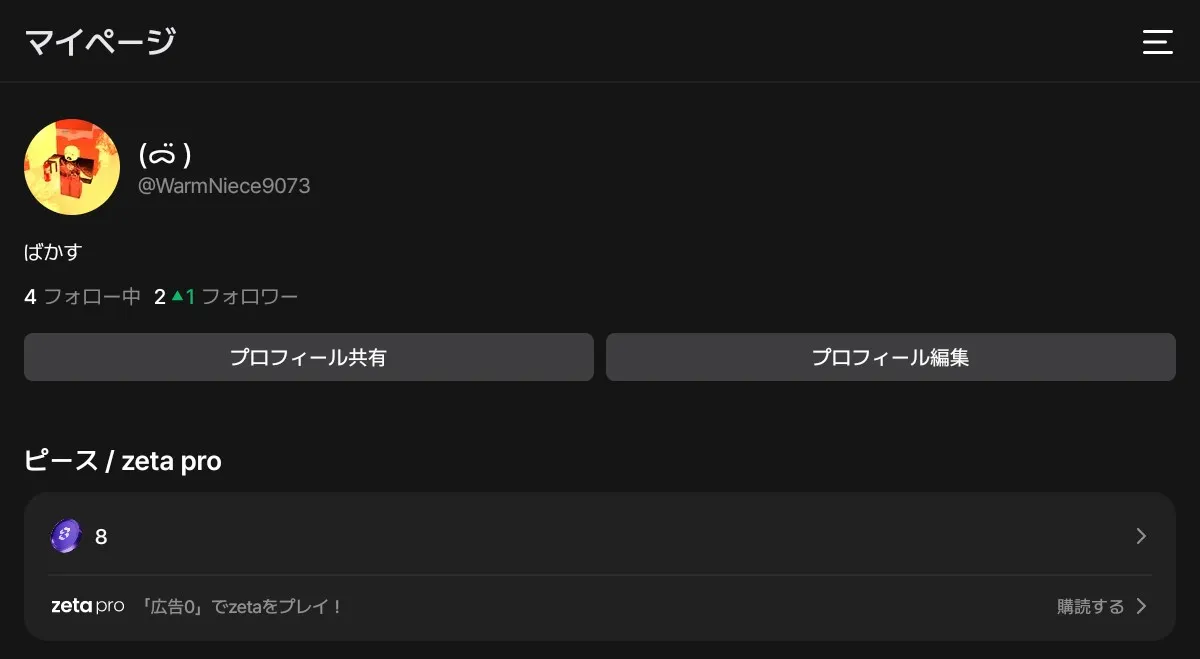Expand the piece balance row chevron
1200x659 pixels.
[1141, 536]
